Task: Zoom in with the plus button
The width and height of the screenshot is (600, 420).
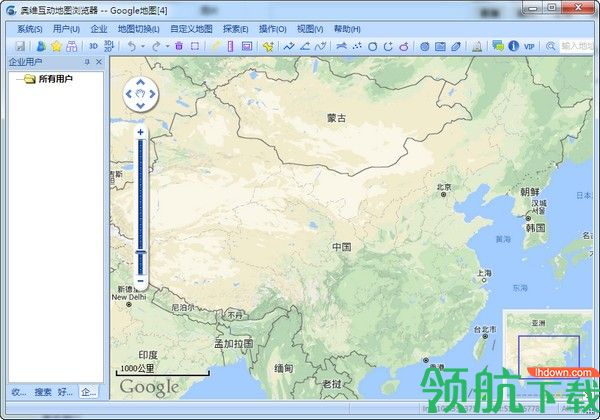Action: click(140, 132)
